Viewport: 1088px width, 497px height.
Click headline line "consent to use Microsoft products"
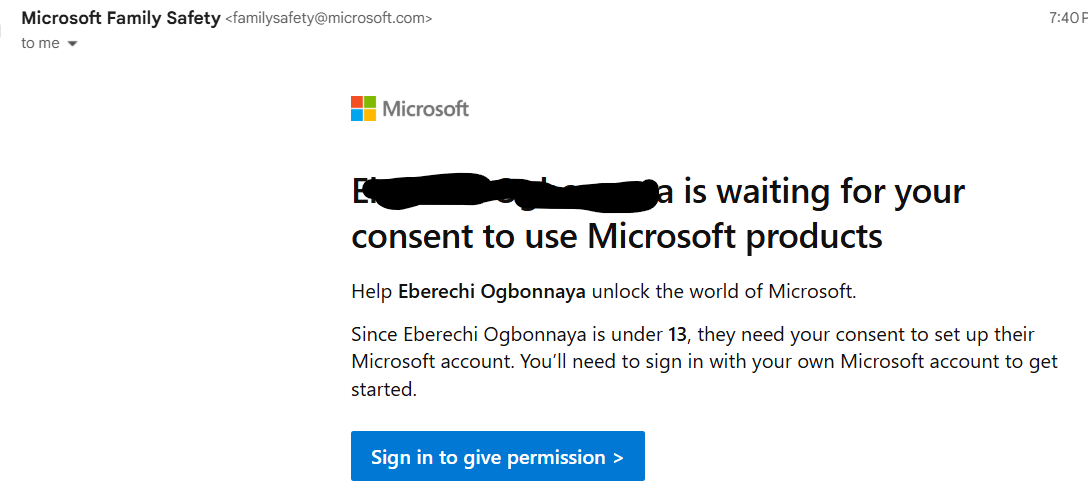617,236
